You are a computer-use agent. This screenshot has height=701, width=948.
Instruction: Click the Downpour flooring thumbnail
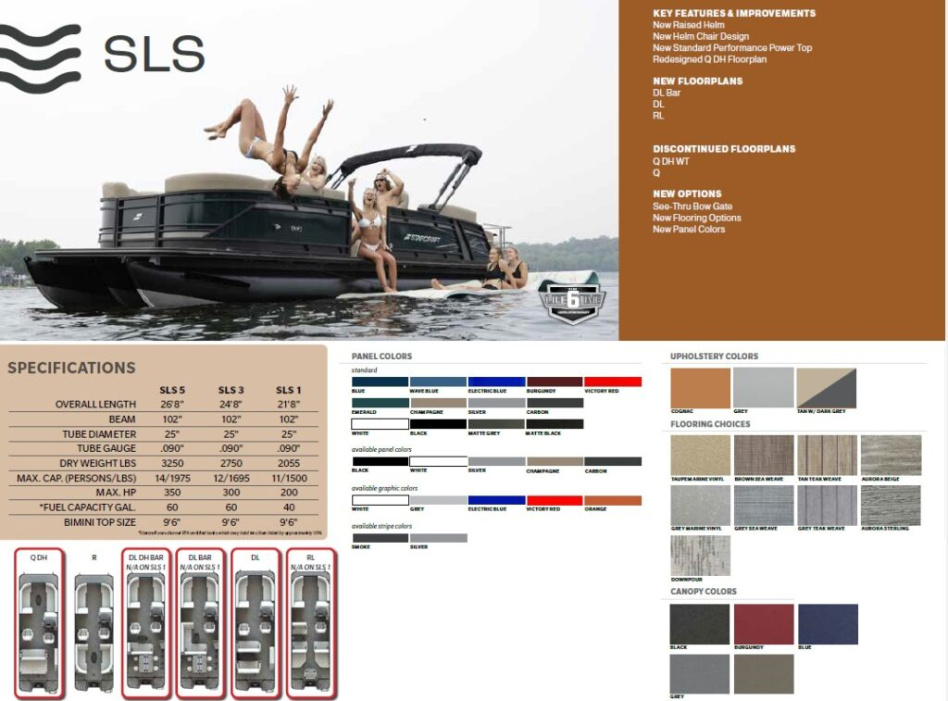tap(700, 554)
